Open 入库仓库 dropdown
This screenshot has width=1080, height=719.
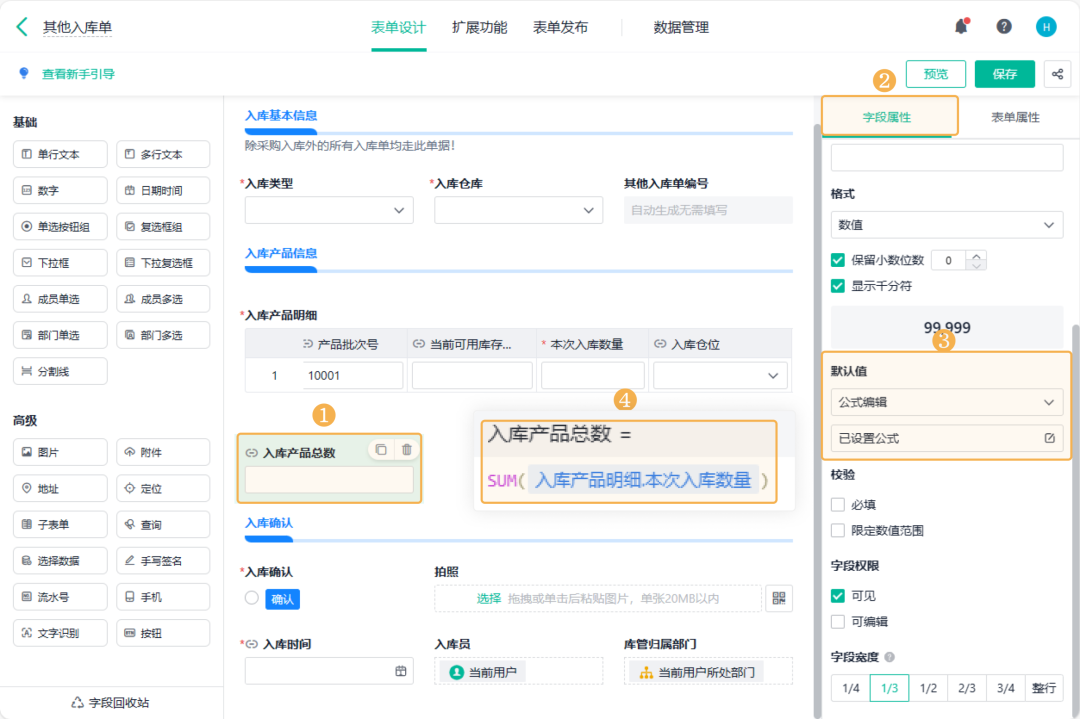click(519, 210)
